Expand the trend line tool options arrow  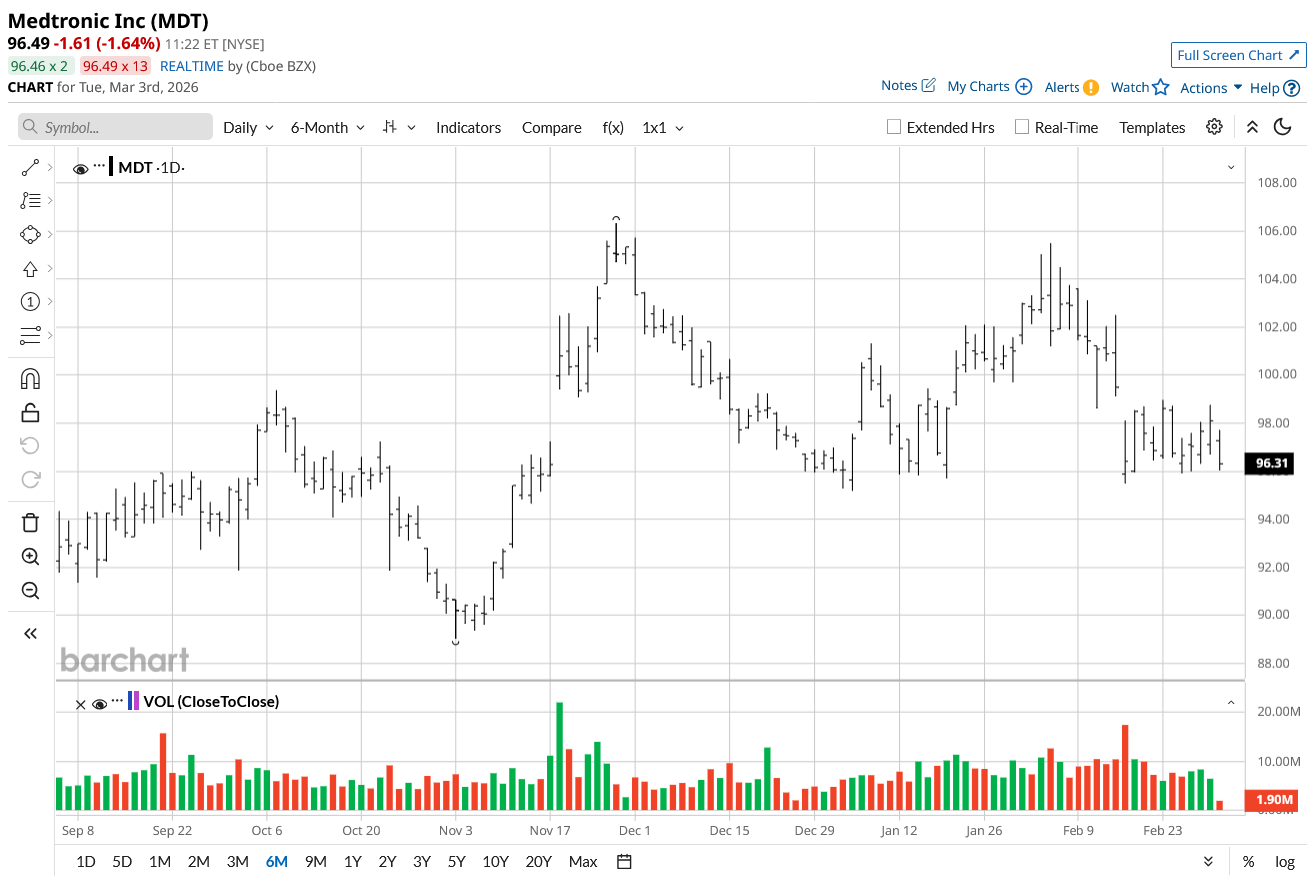[x=50, y=168]
